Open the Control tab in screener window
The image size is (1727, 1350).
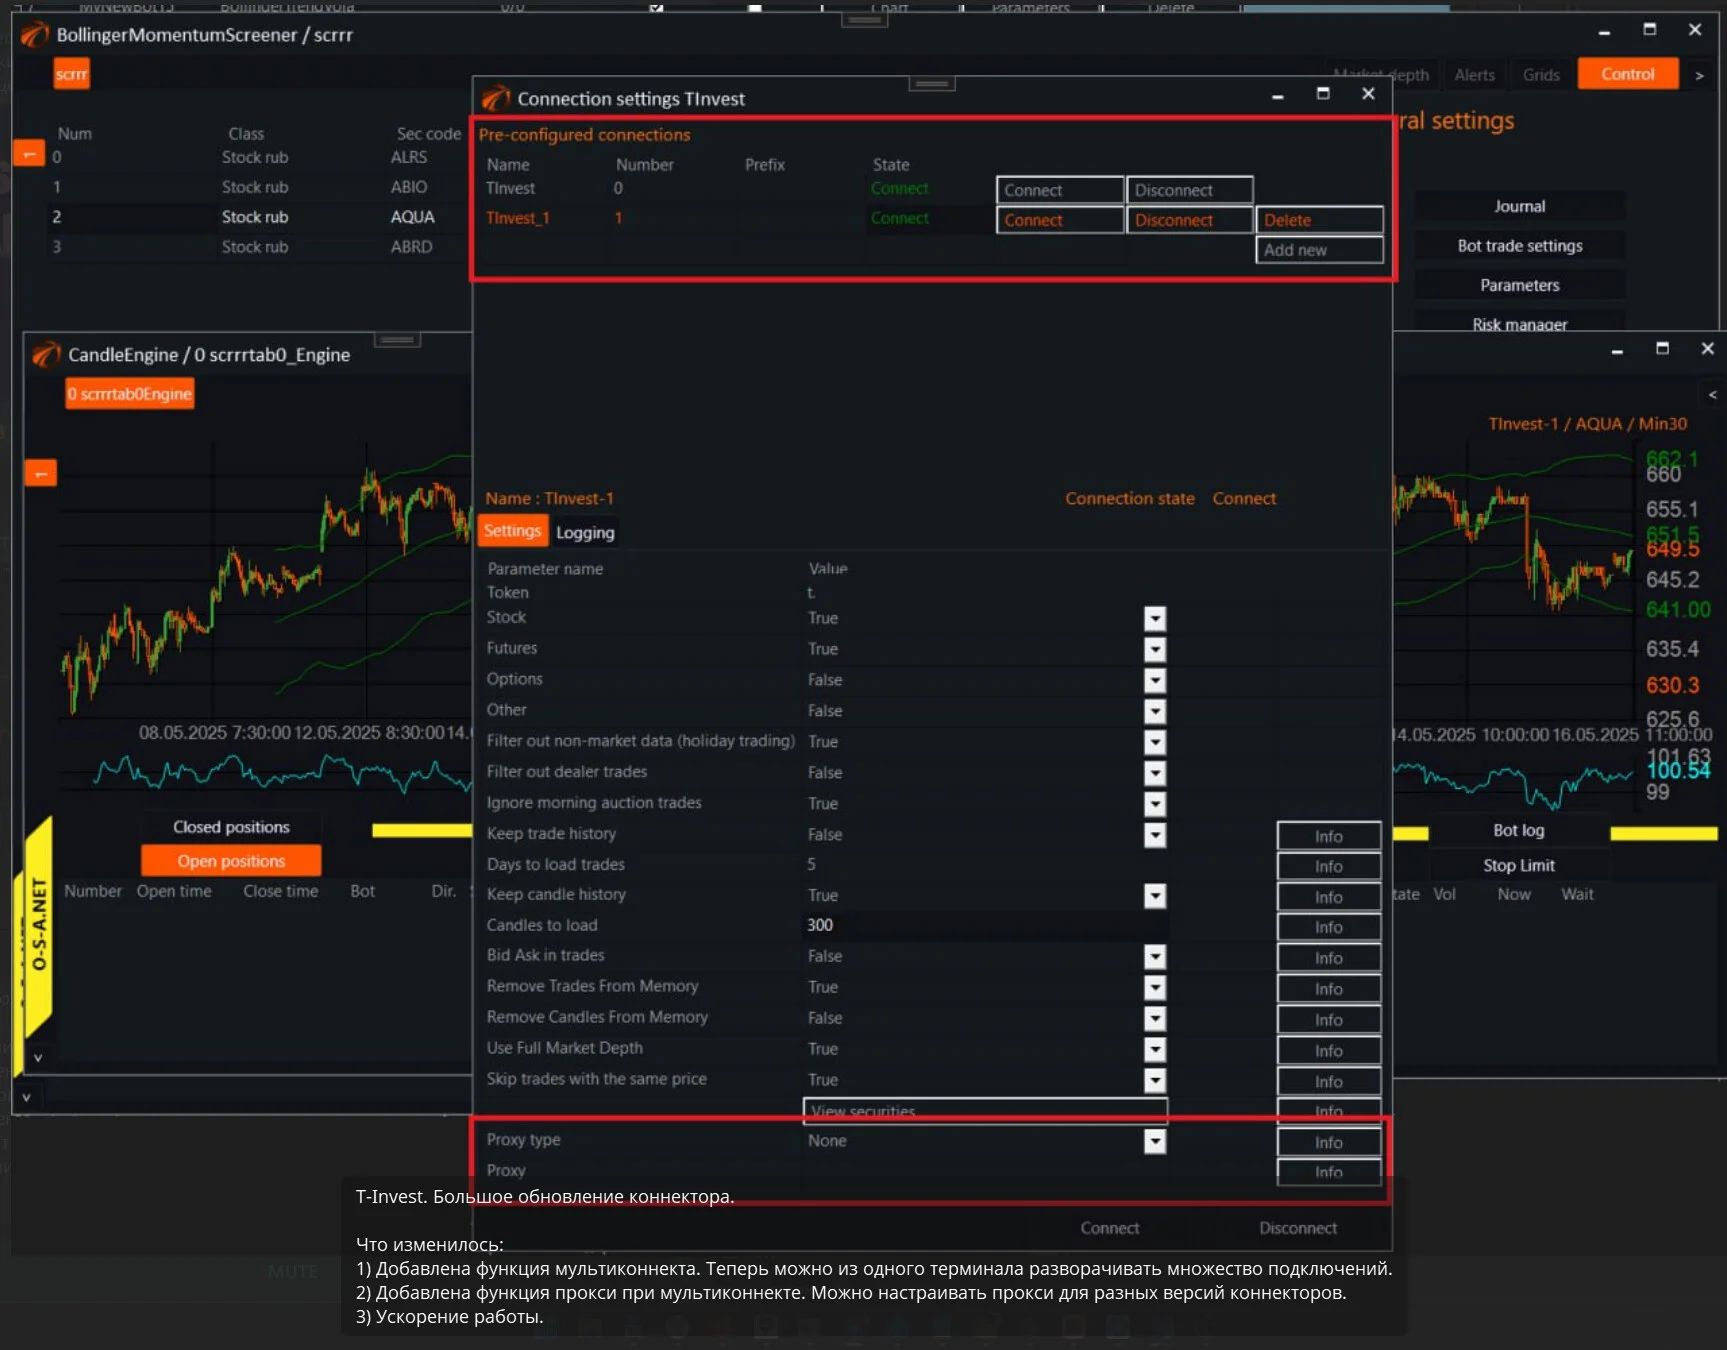pyautogui.click(x=1627, y=74)
